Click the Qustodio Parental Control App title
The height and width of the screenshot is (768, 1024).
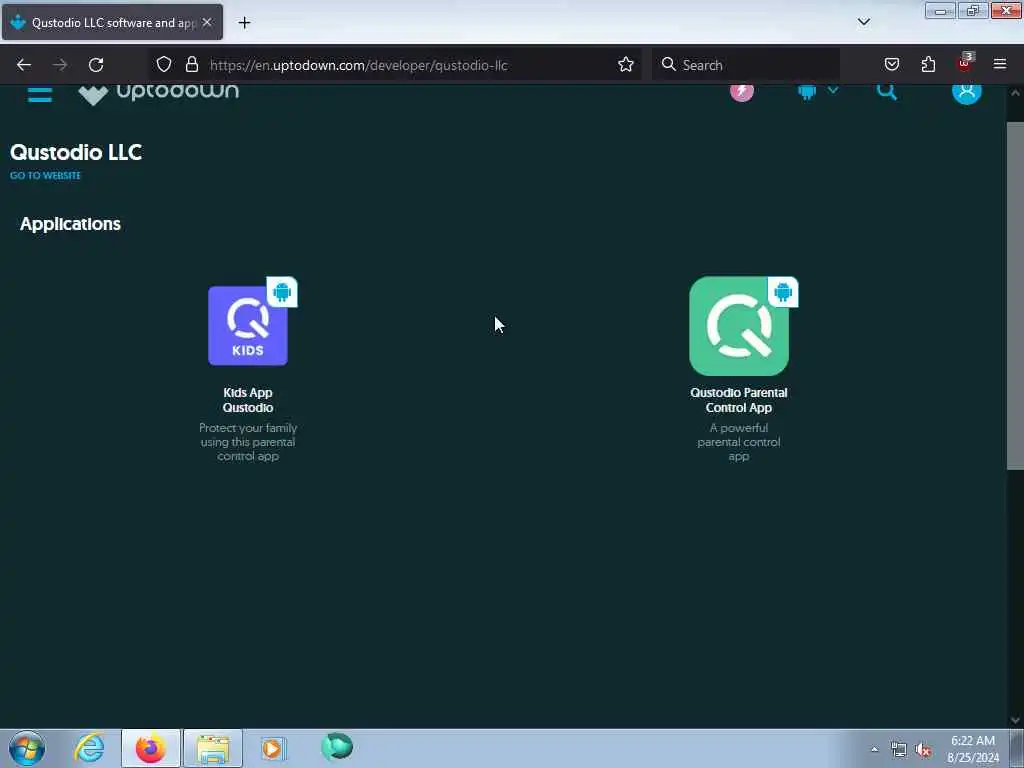739,400
